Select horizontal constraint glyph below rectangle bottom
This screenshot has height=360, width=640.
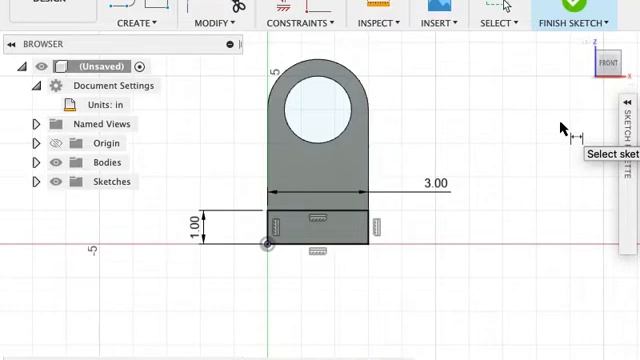point(318,251)
